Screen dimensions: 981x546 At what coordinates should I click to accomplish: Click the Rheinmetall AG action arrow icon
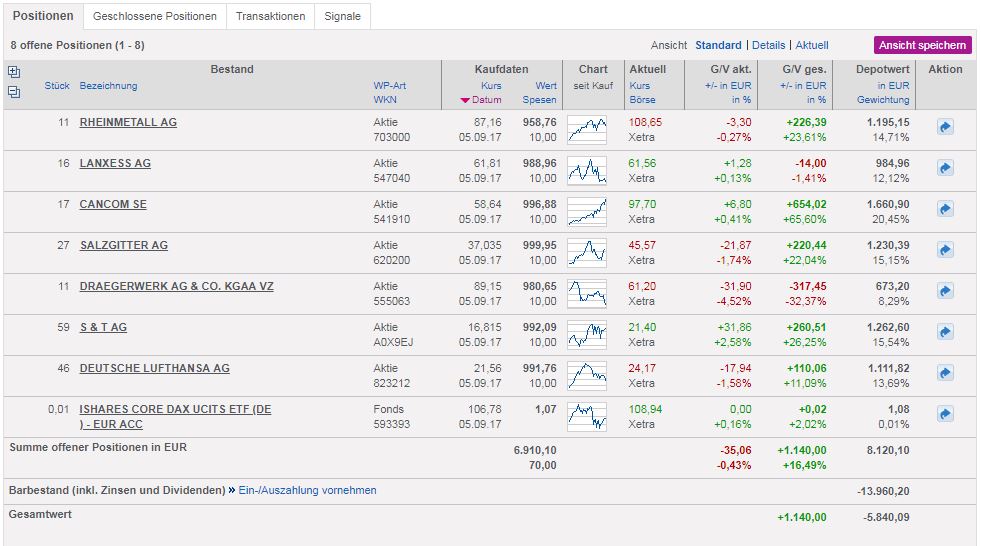pos(944,127)
